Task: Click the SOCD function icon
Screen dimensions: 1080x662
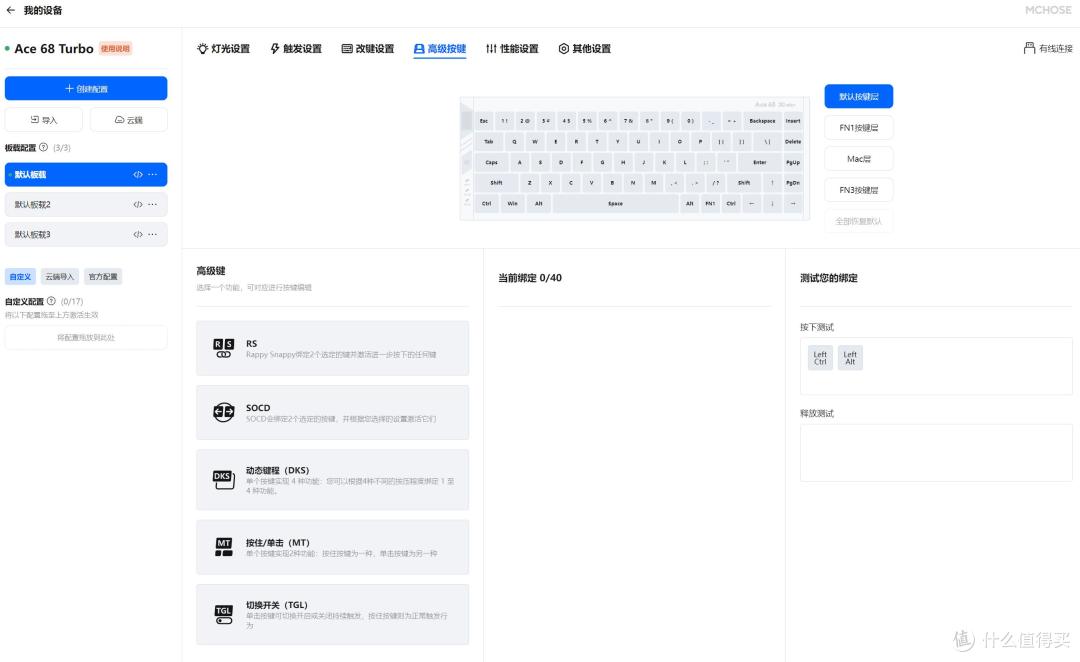Action: pos(223,412)
